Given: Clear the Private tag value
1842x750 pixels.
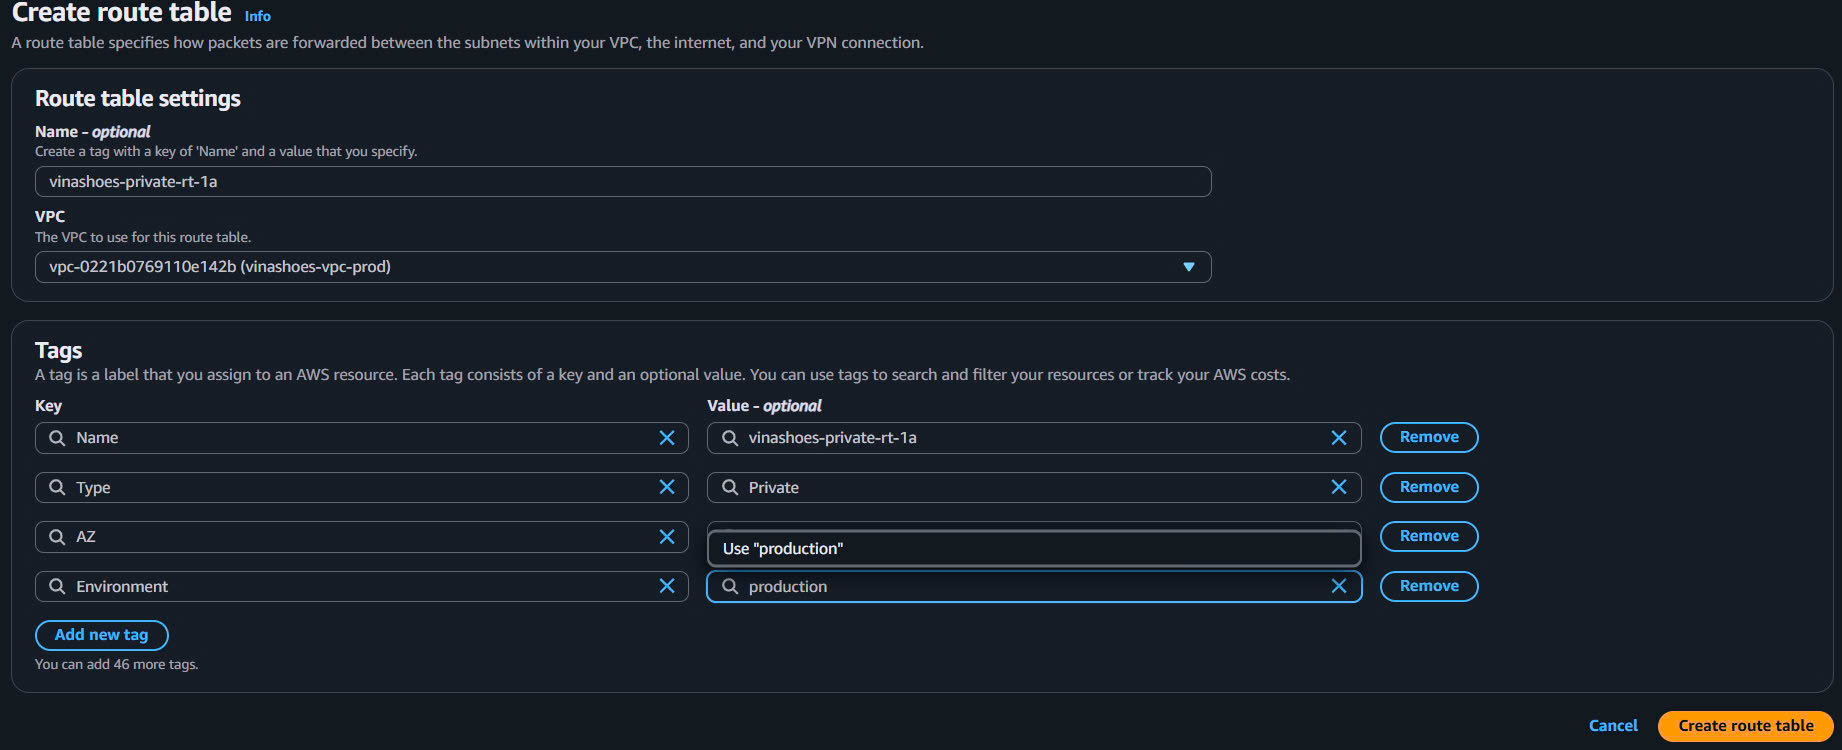Looking at the screenshot, I should (x=1339, y=487).
